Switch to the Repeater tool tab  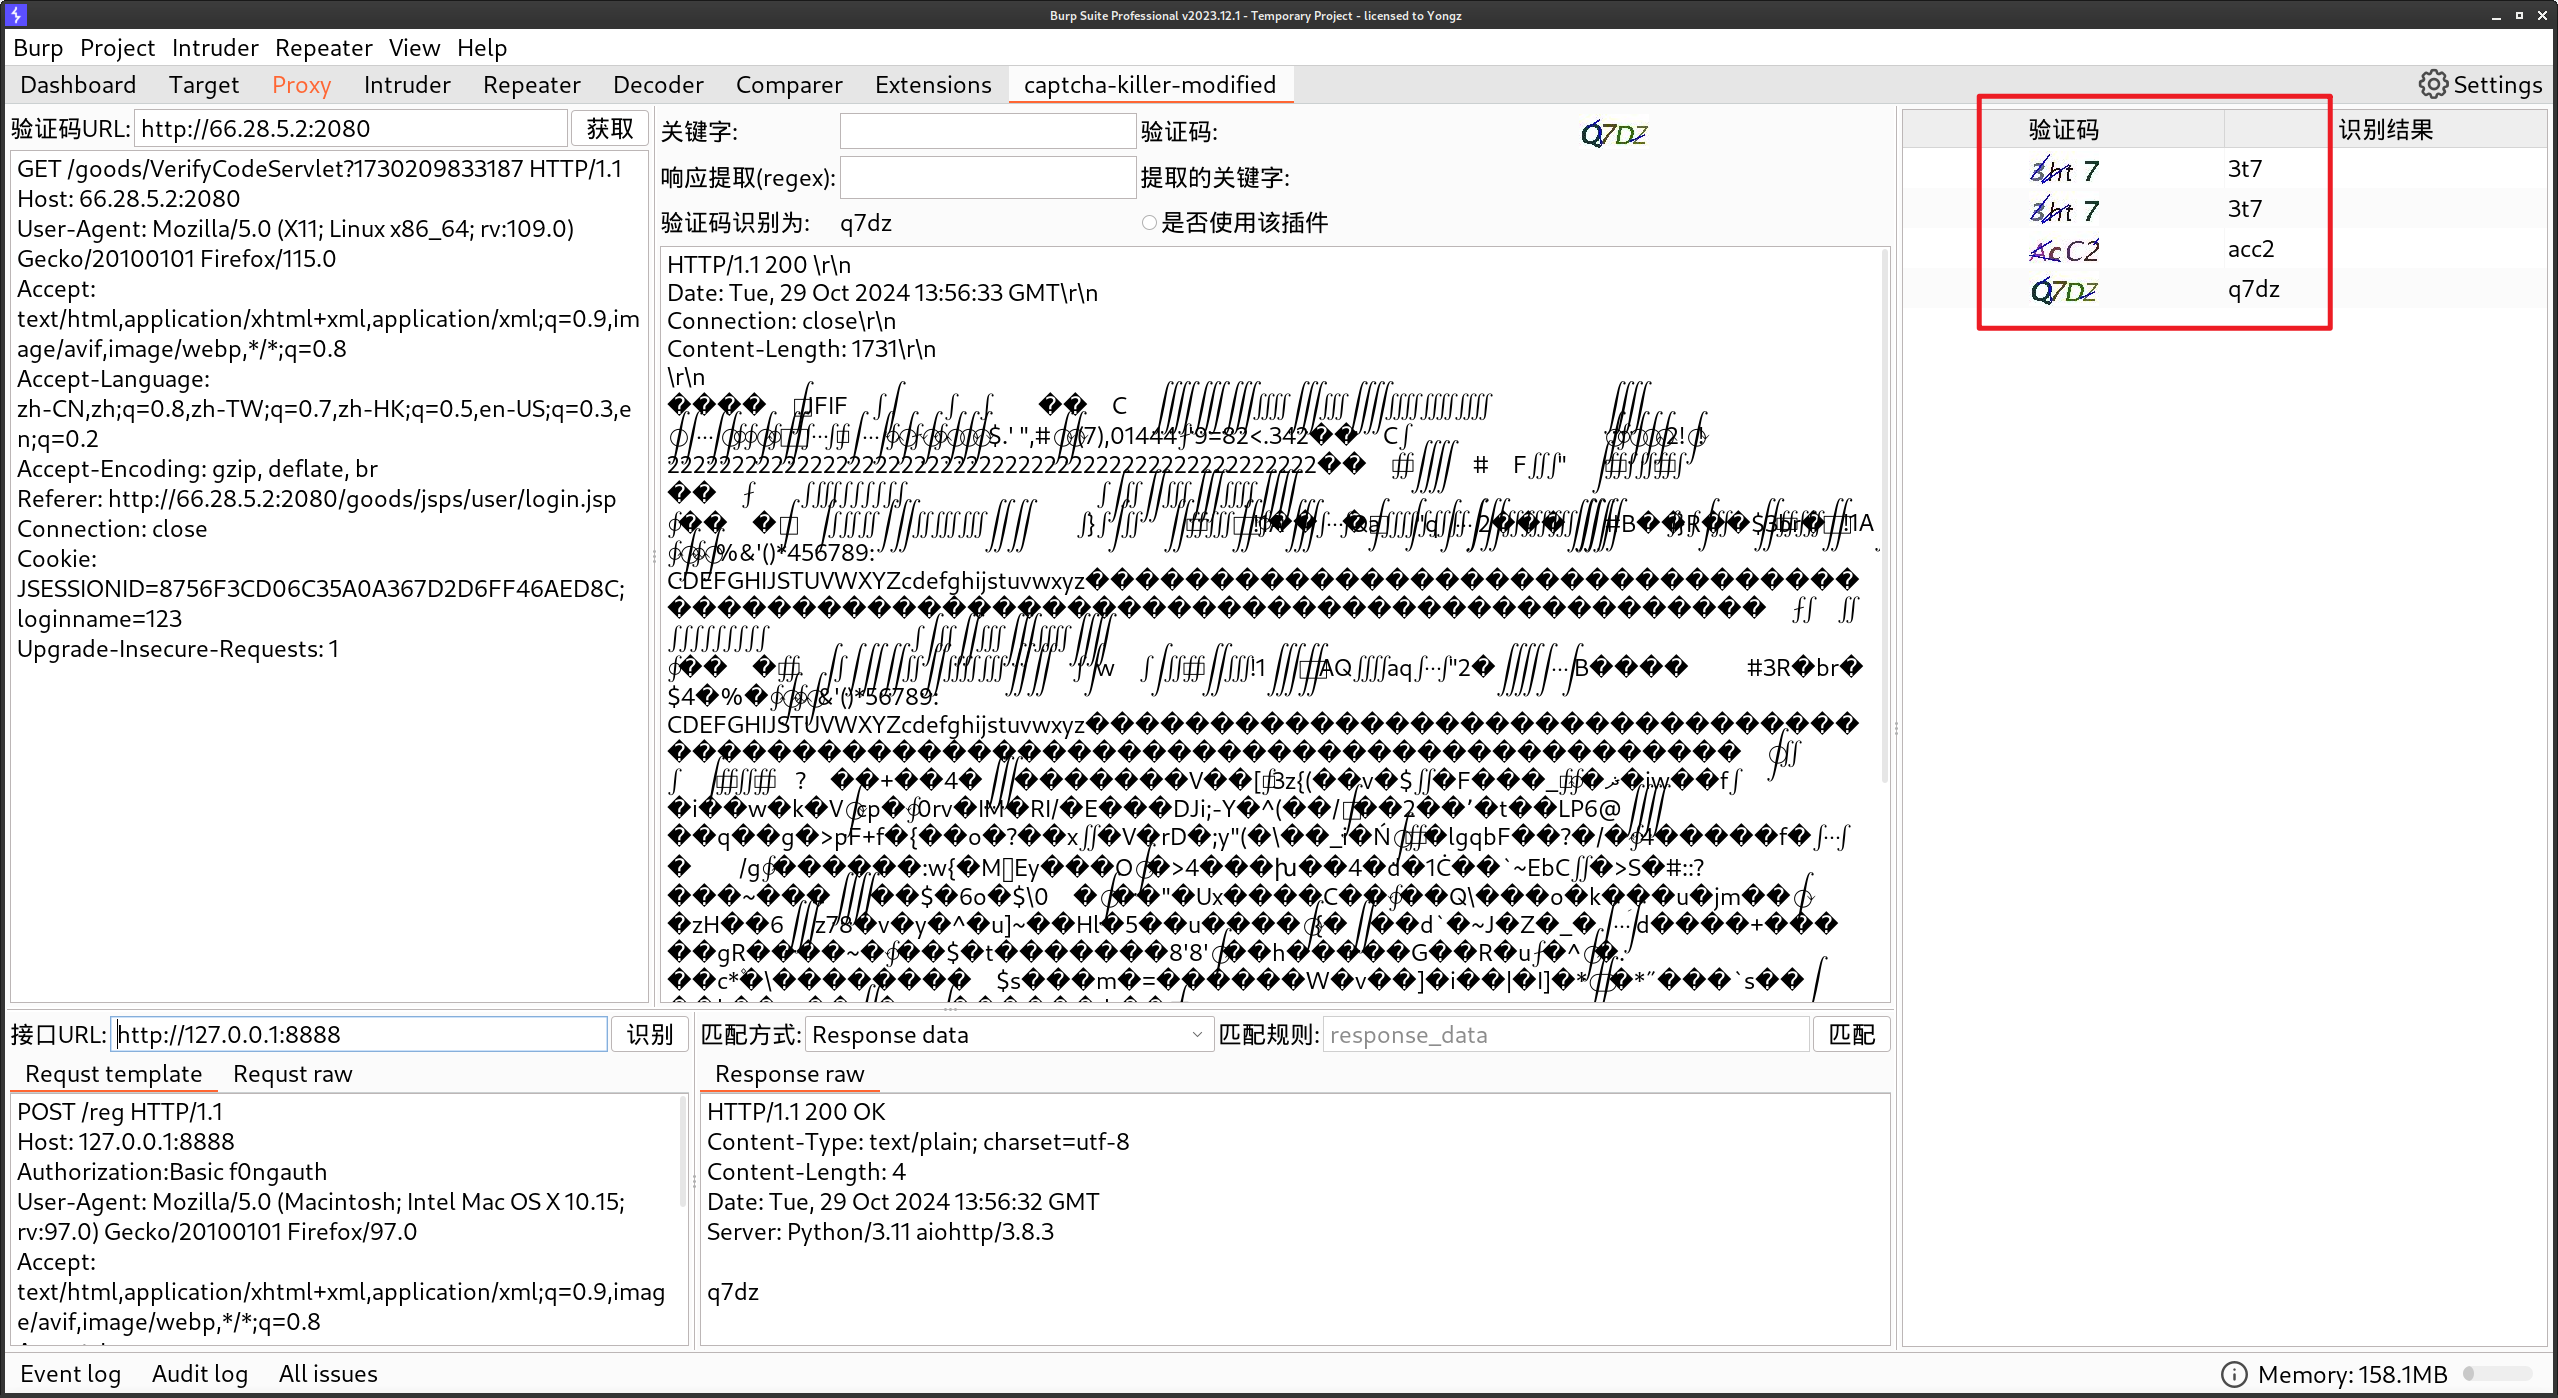coord(531,85)
